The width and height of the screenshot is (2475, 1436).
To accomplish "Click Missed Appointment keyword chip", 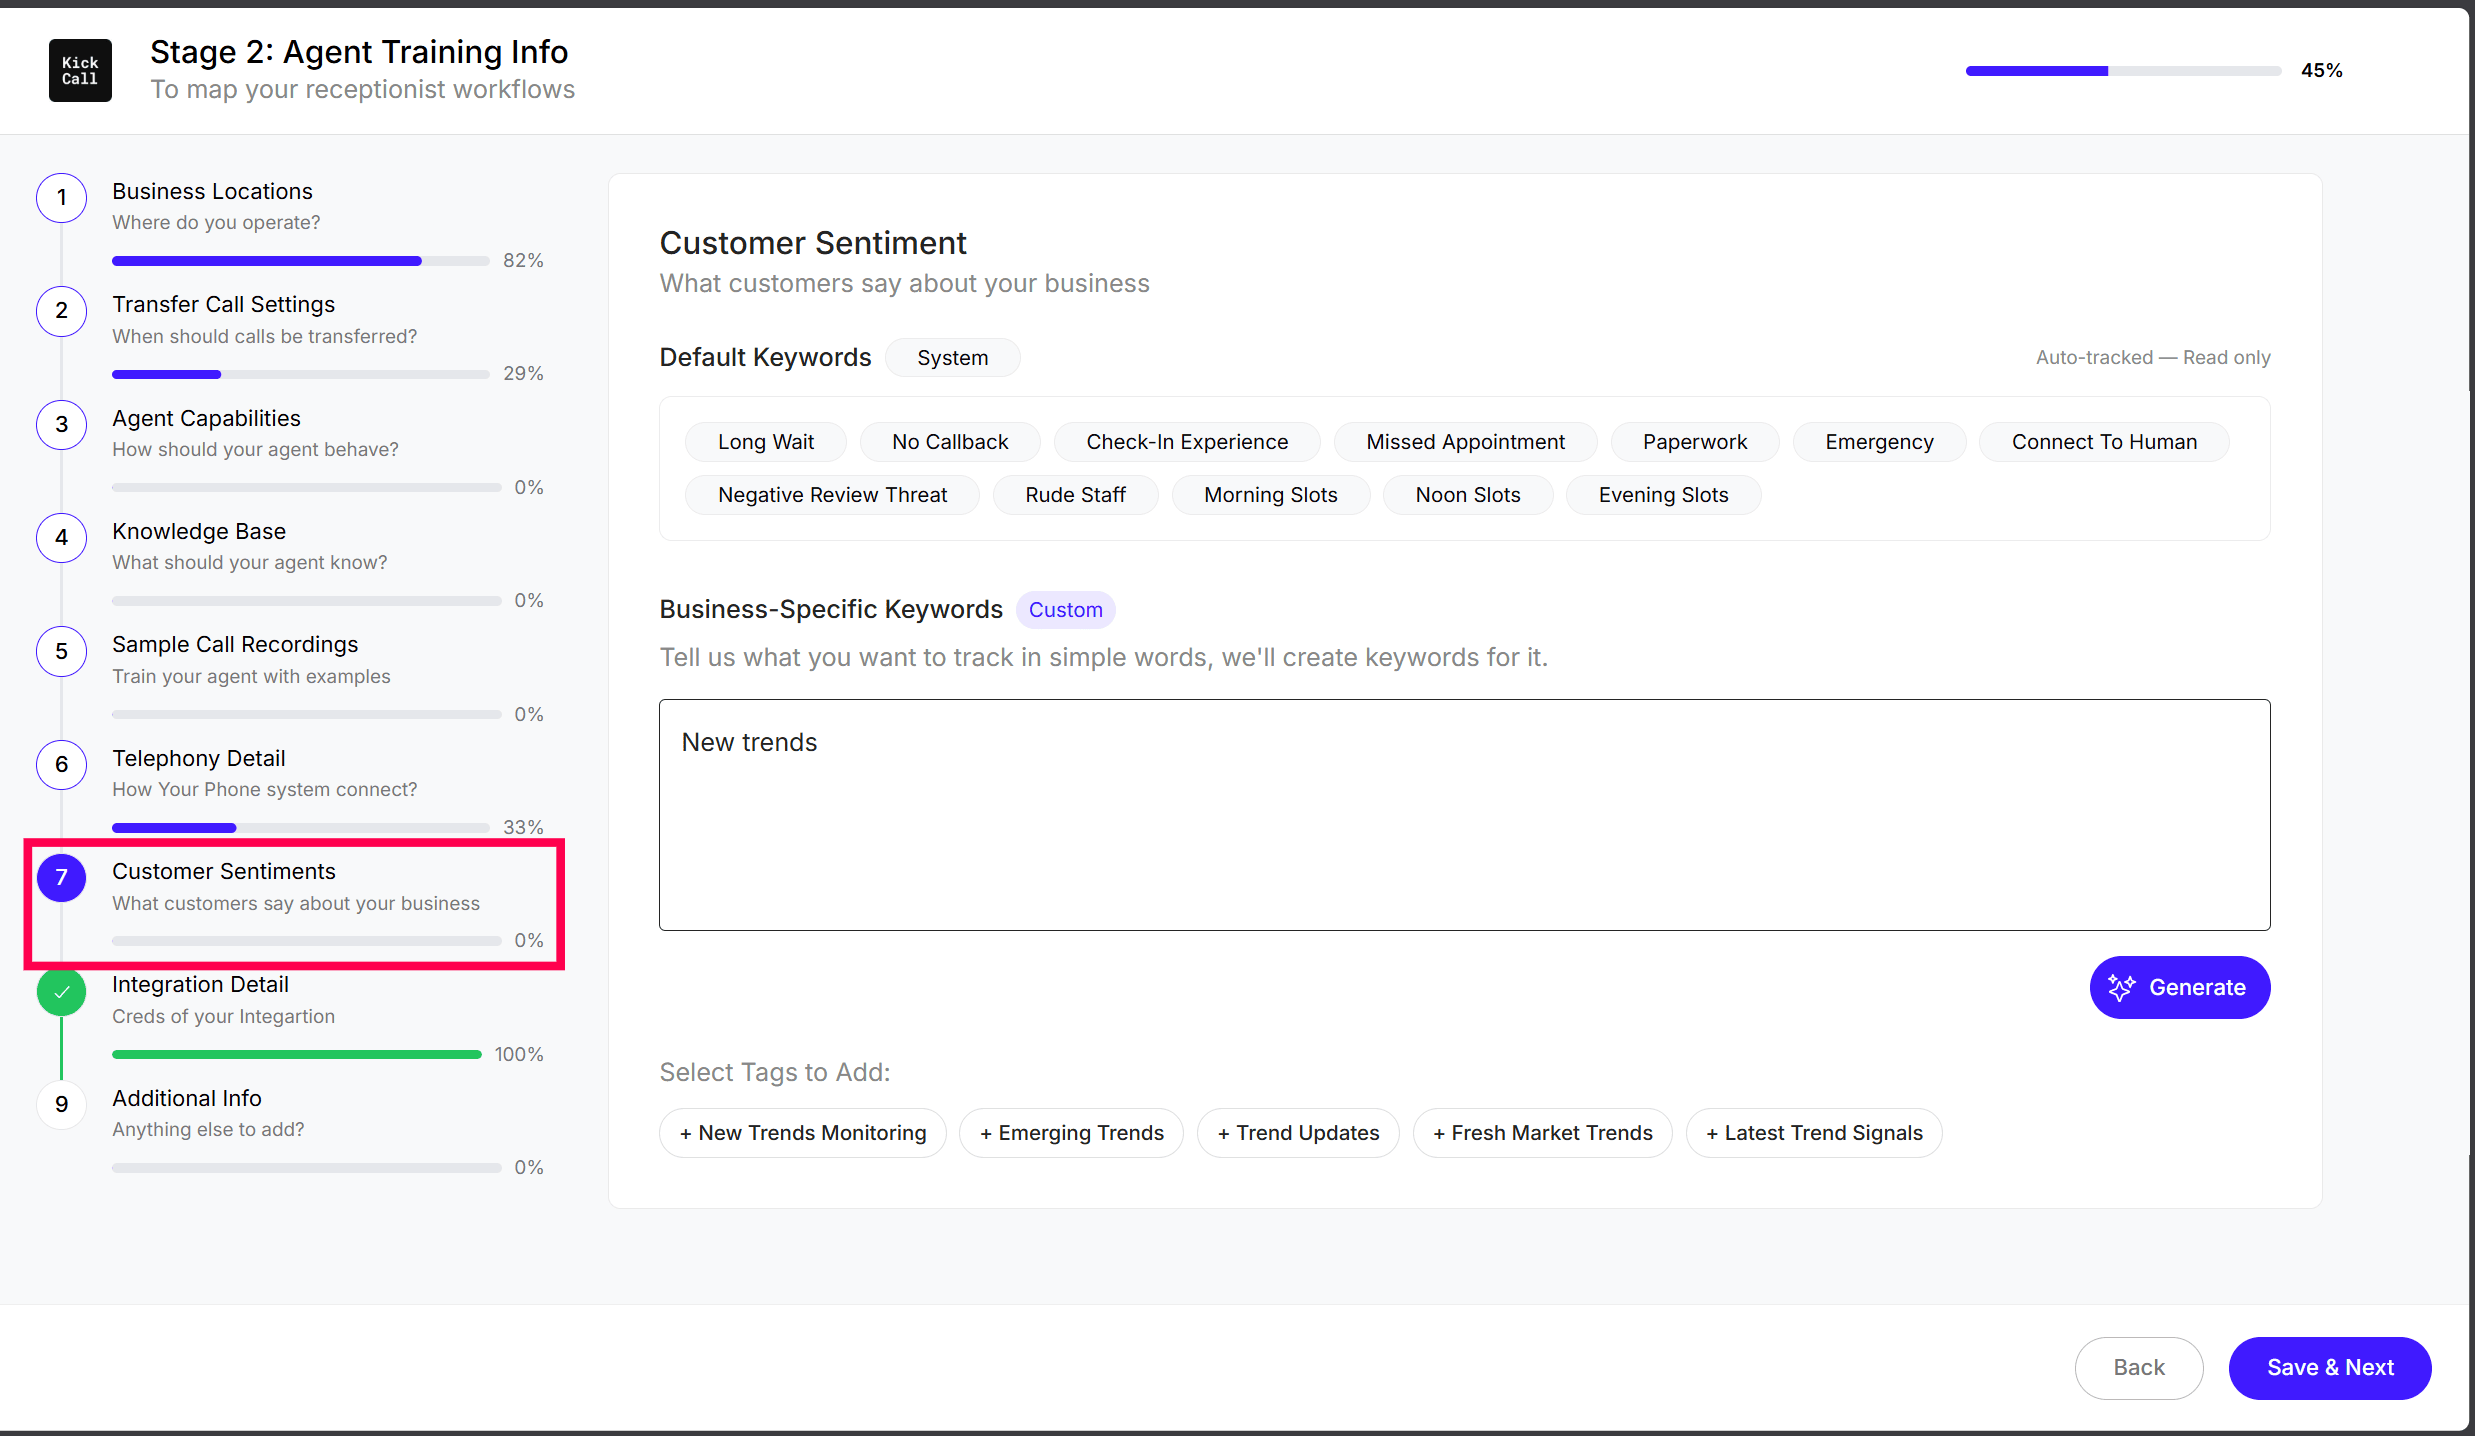I will (x=1465, y=442).
